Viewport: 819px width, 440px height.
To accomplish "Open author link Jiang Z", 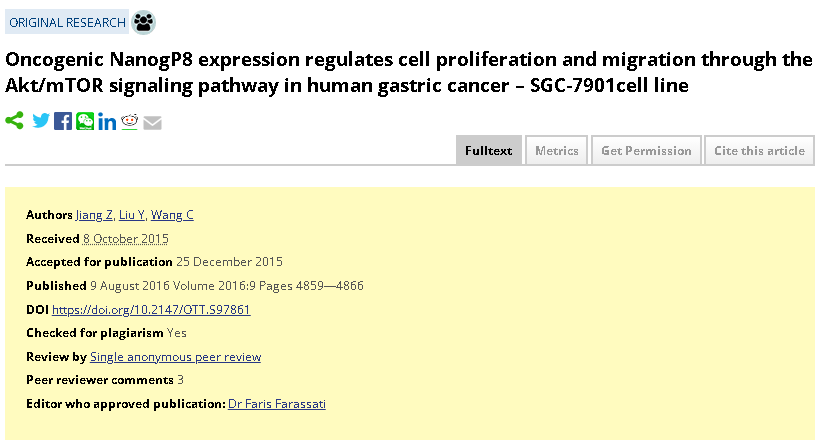I will click(x=95, y=215).
